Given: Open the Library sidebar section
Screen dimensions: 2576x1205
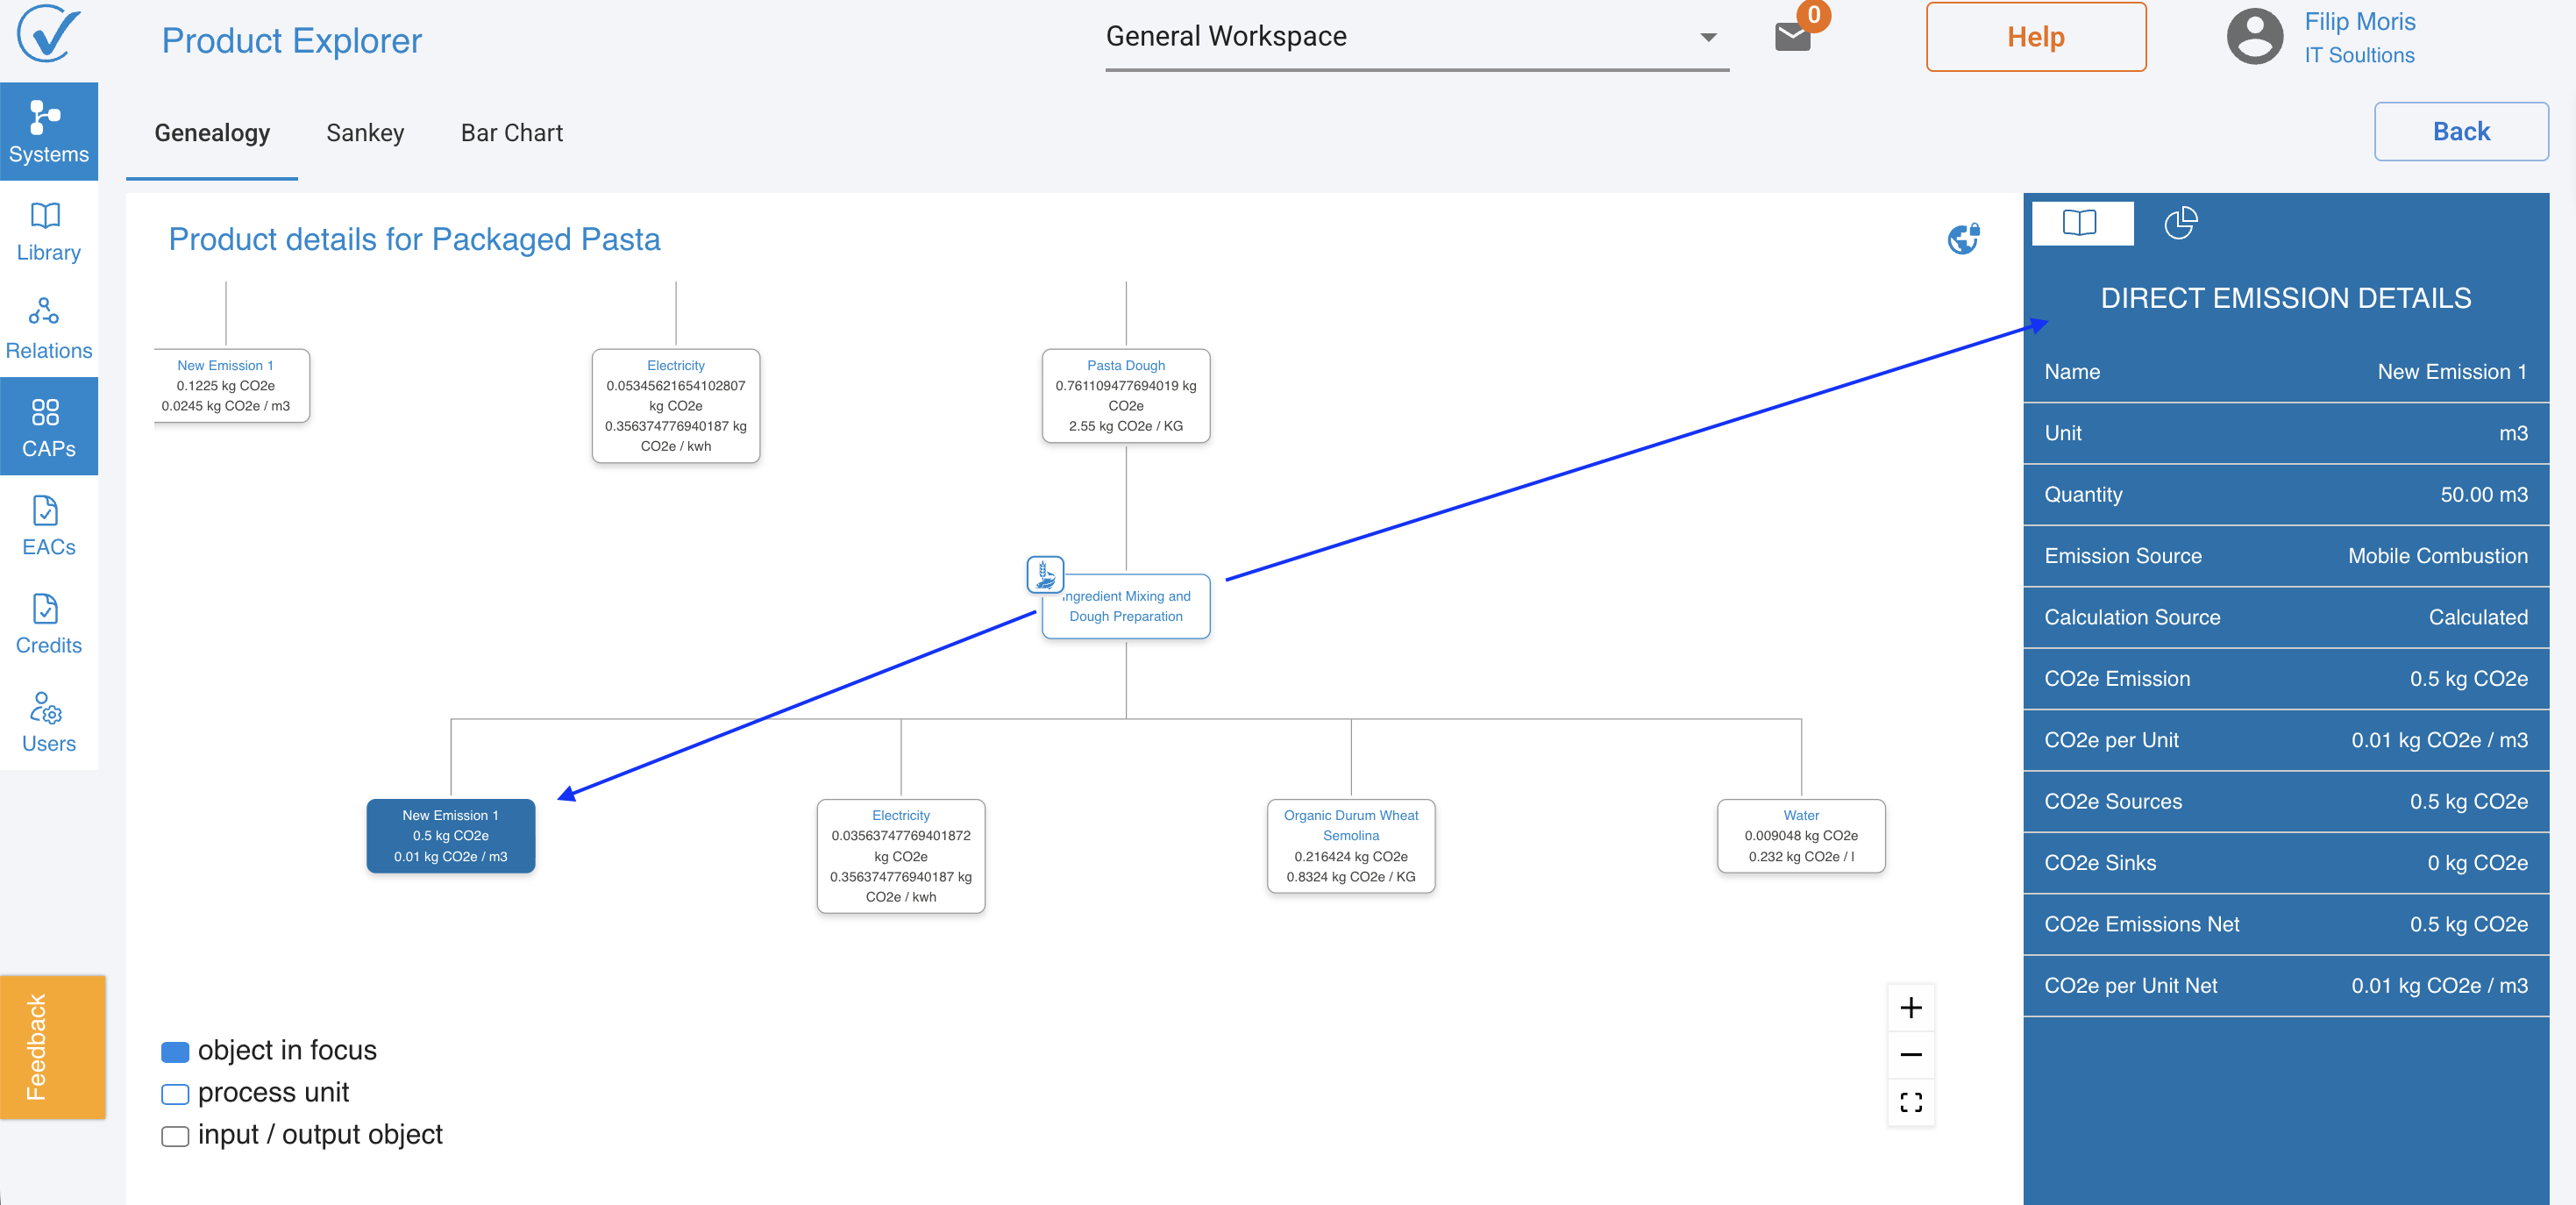Looking at the screenshot, I should point(48,230).
